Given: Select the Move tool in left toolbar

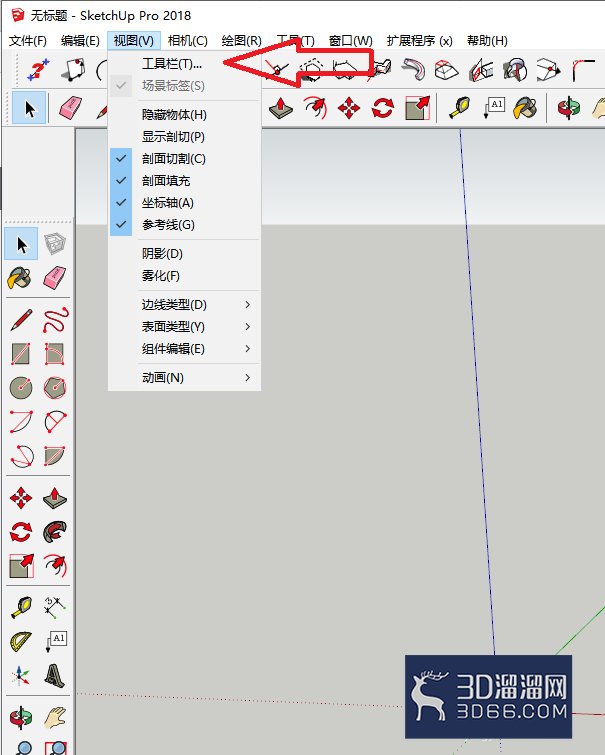Looking at the screenshot, I should (21, 498).
